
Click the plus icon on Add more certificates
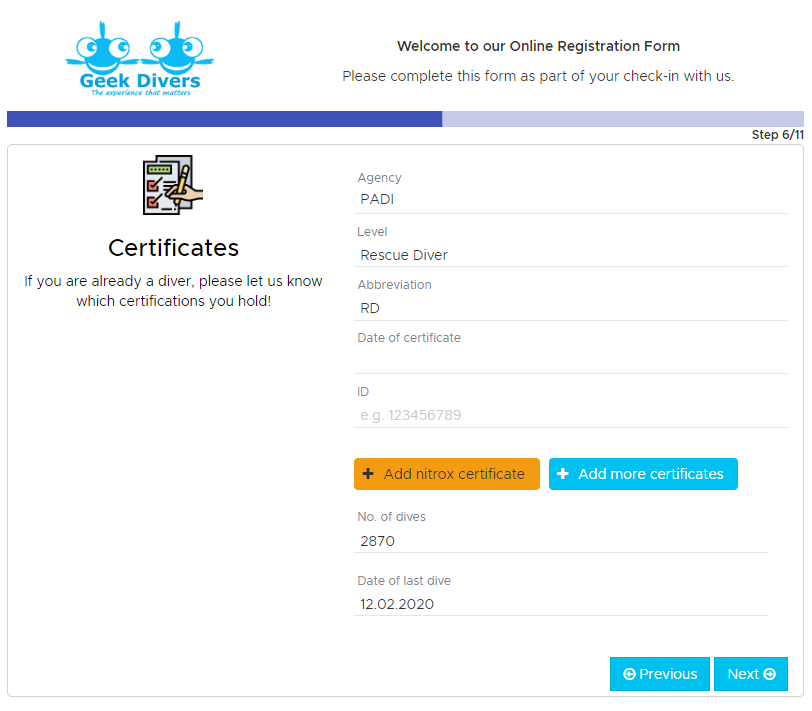tap(563, 474)
